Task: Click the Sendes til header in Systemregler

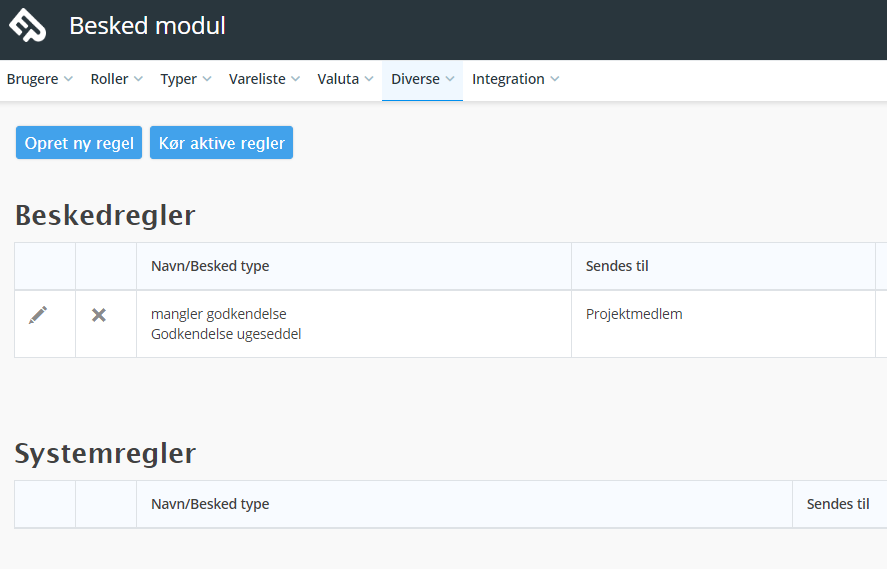Action: [838, 504]
